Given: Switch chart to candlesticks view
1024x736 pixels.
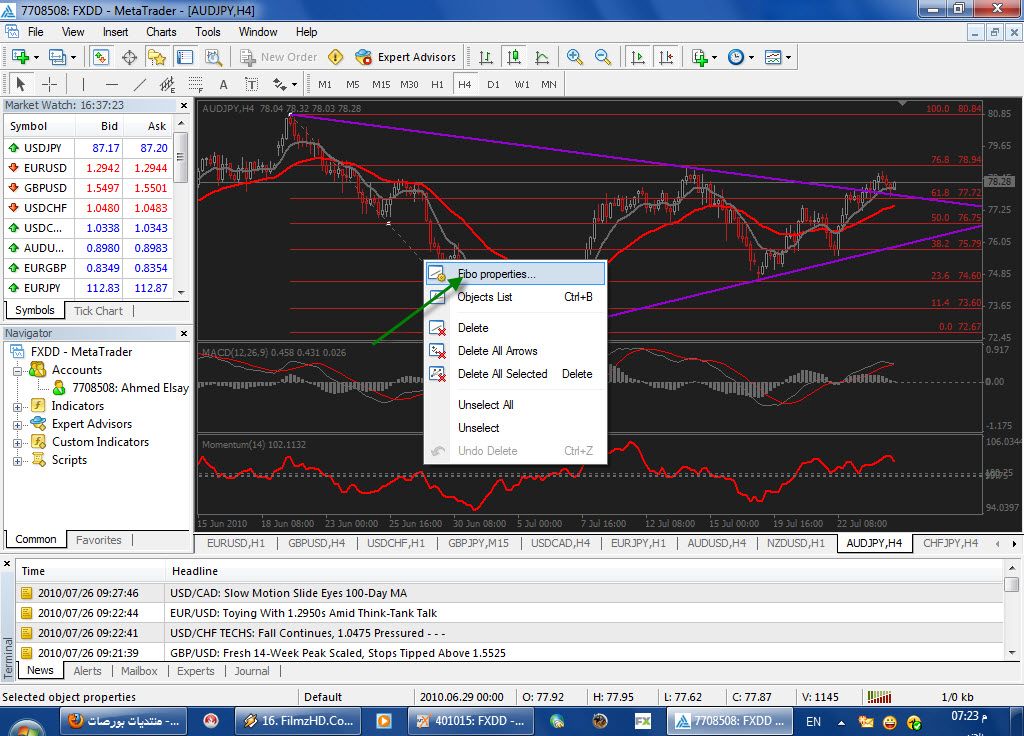Looking at the screenshot, I should pos(514,57).
